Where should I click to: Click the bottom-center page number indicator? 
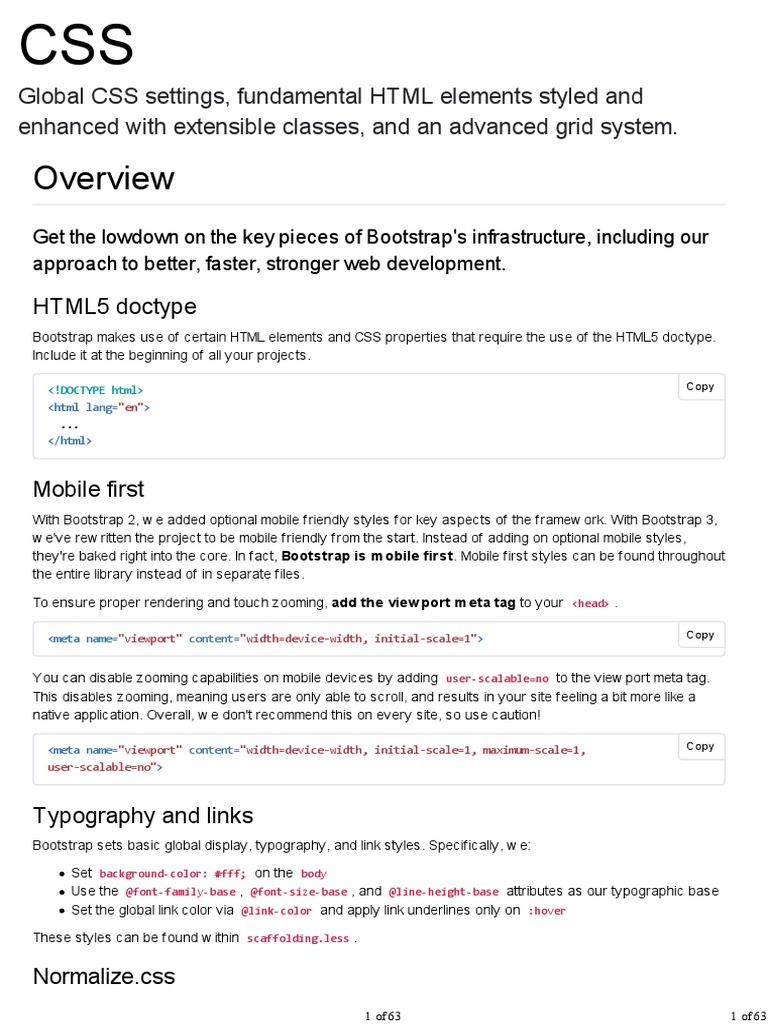click(x=383, y=1016)
